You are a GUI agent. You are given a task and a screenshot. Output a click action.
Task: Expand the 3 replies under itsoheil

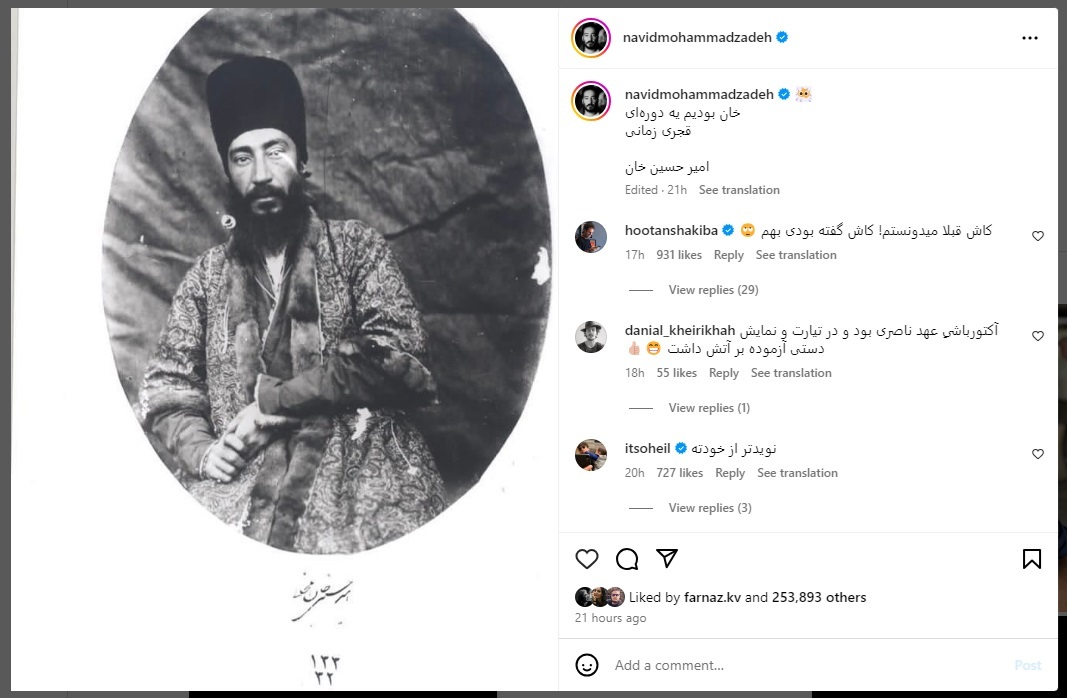pyautogui.click(x=710, y=508)
